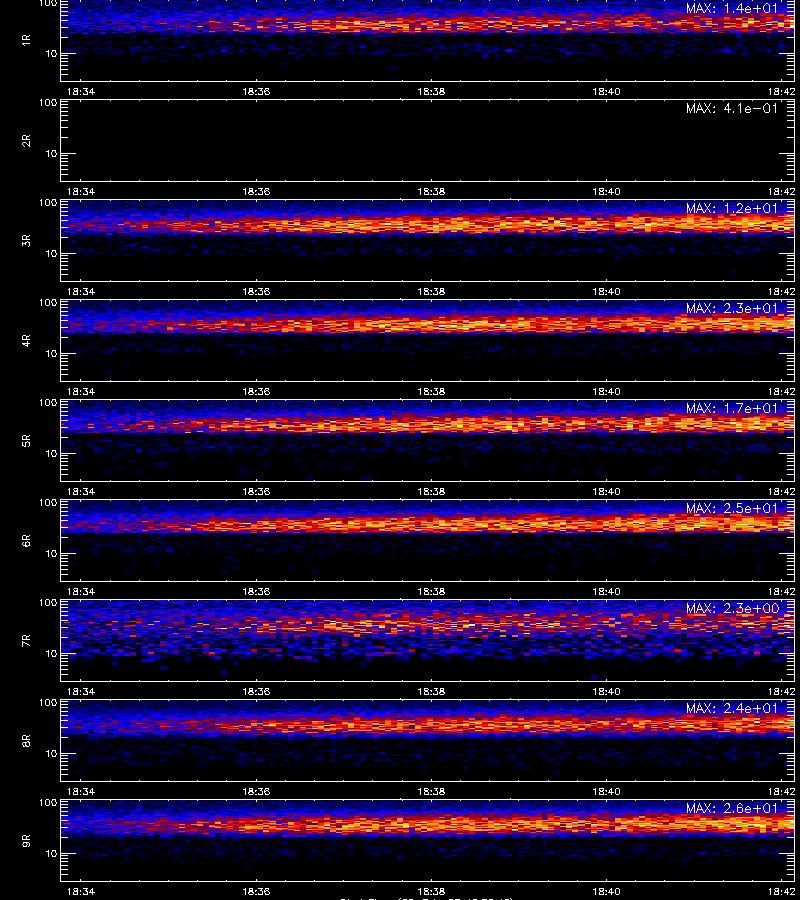Select the MAX: 2.4e+01 annotation
The image size is (800, 900).
pyautogui.click(x=732, y=708)
